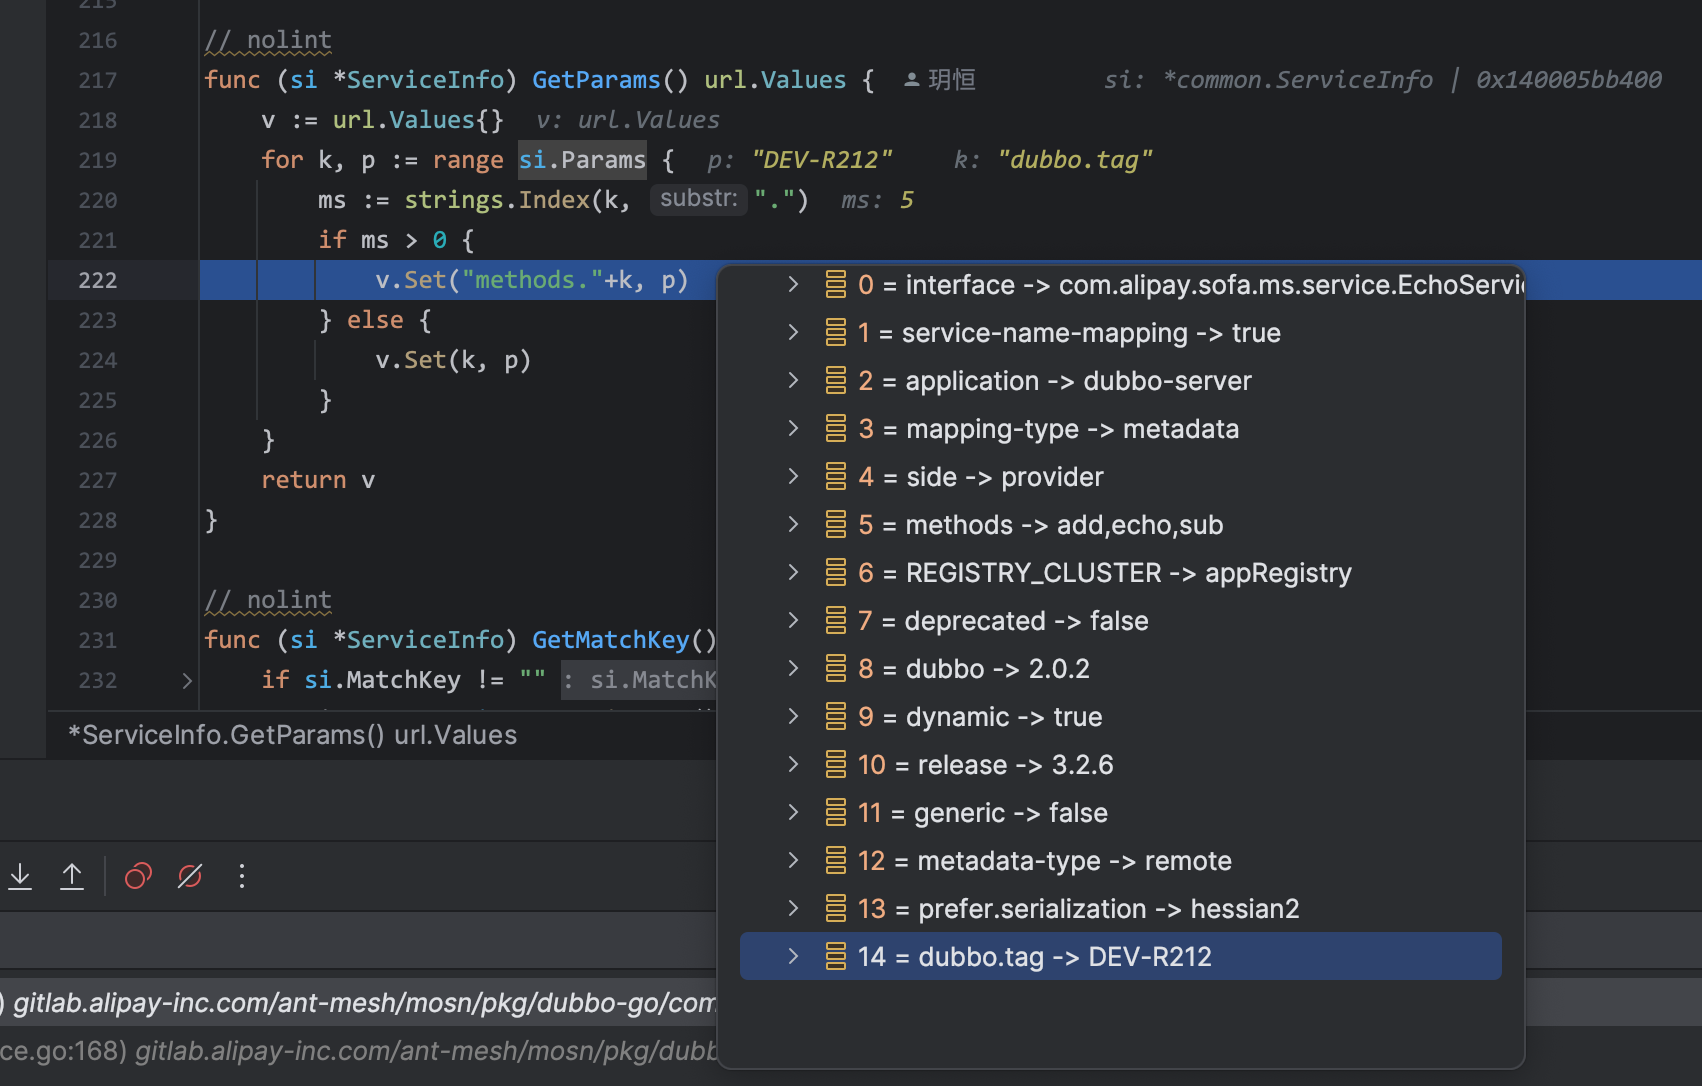Screen dimensions: 1702x1086
Task: Expand entry 0 interface row
Action: [x=793, y=285]
